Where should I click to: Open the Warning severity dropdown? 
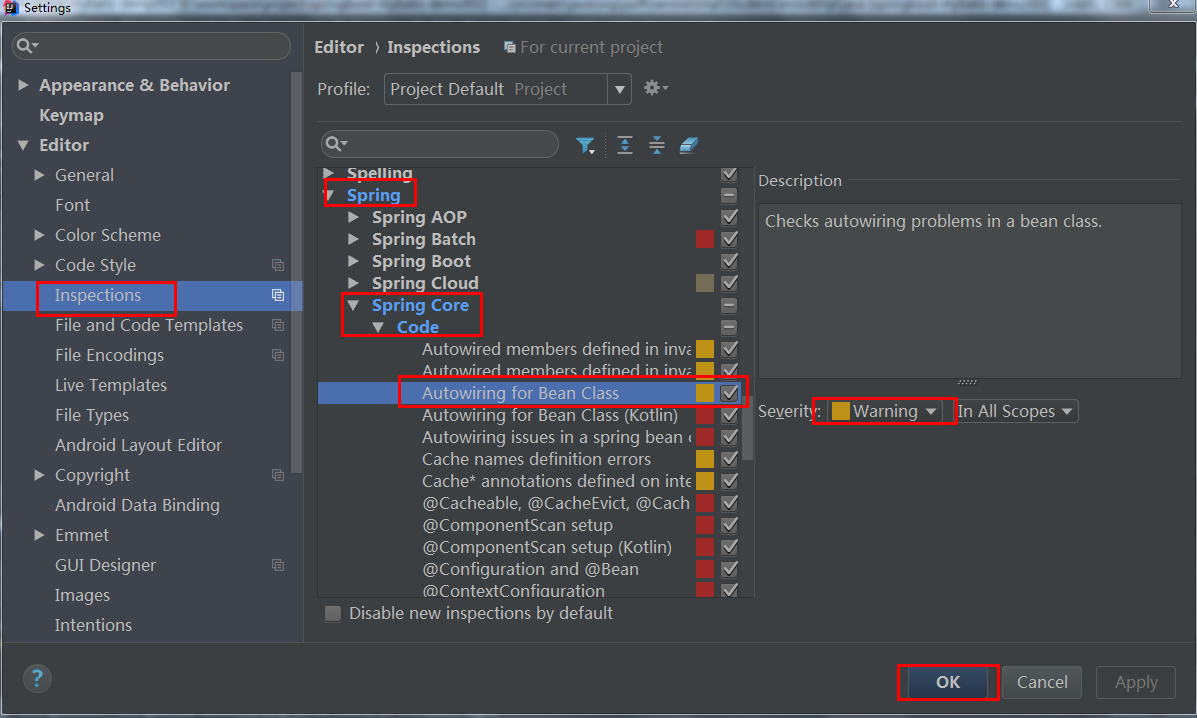(884, 411)
